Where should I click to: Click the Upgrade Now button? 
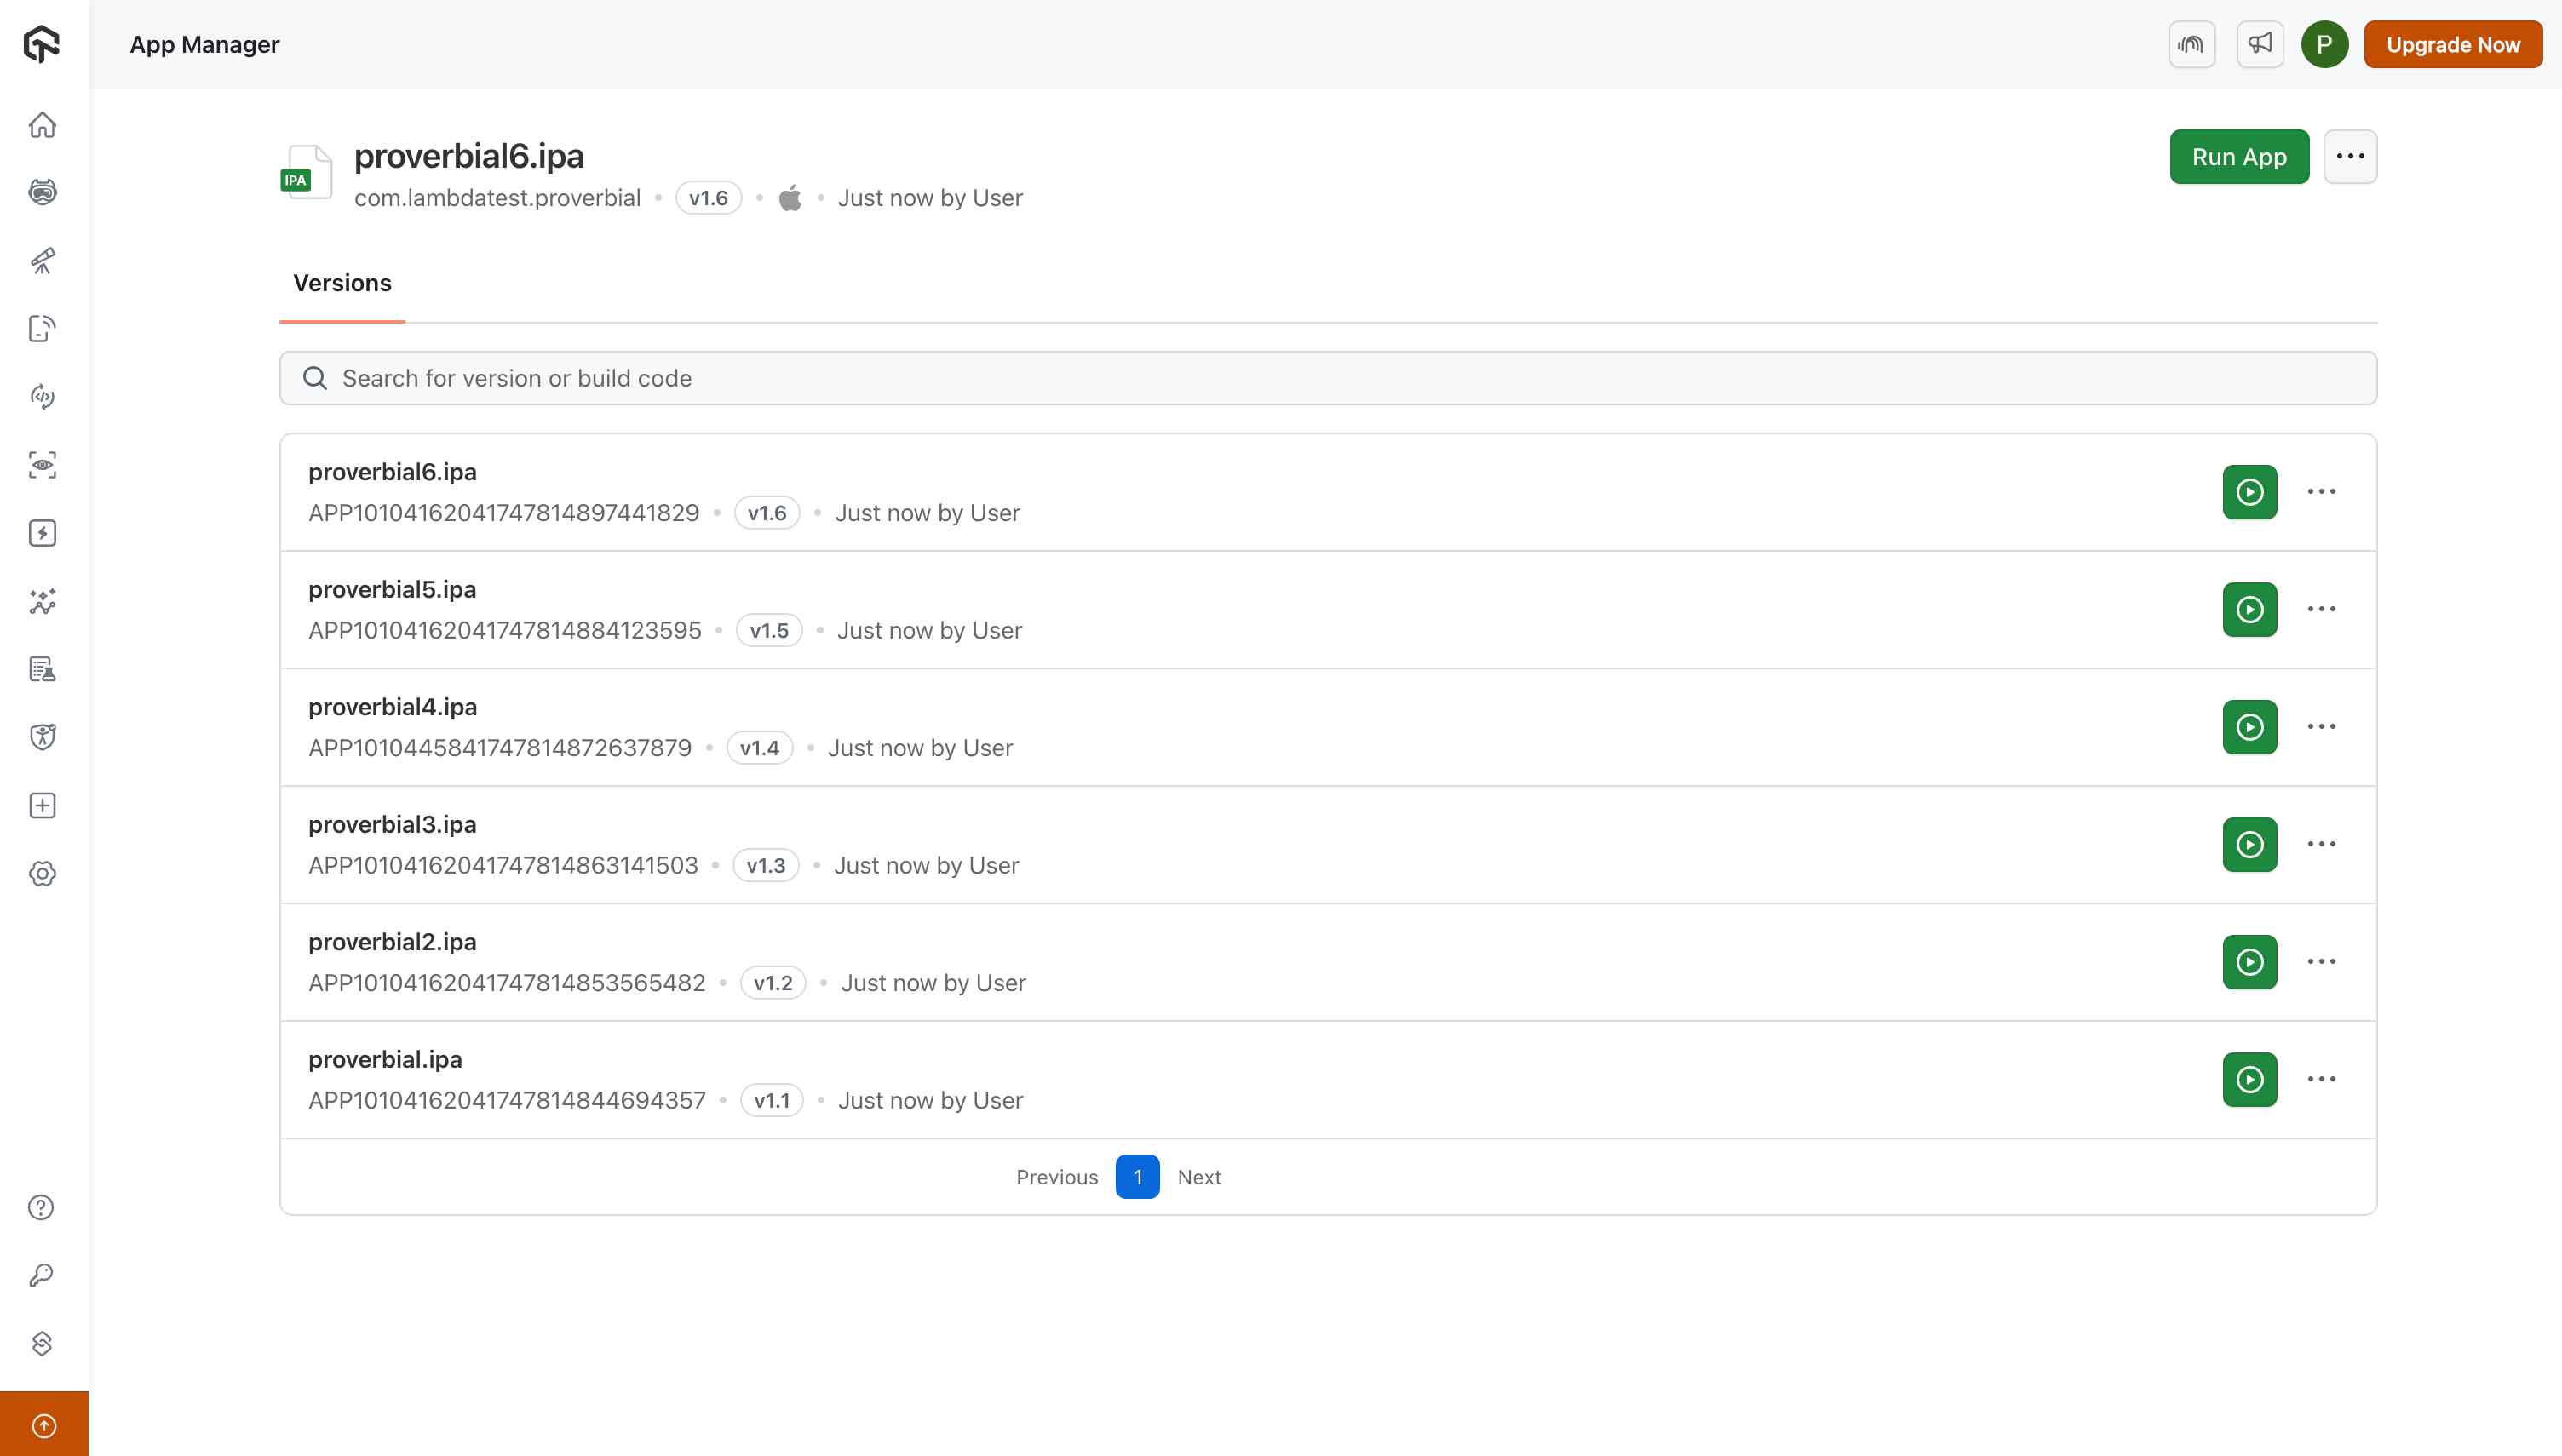point(2452,44)
